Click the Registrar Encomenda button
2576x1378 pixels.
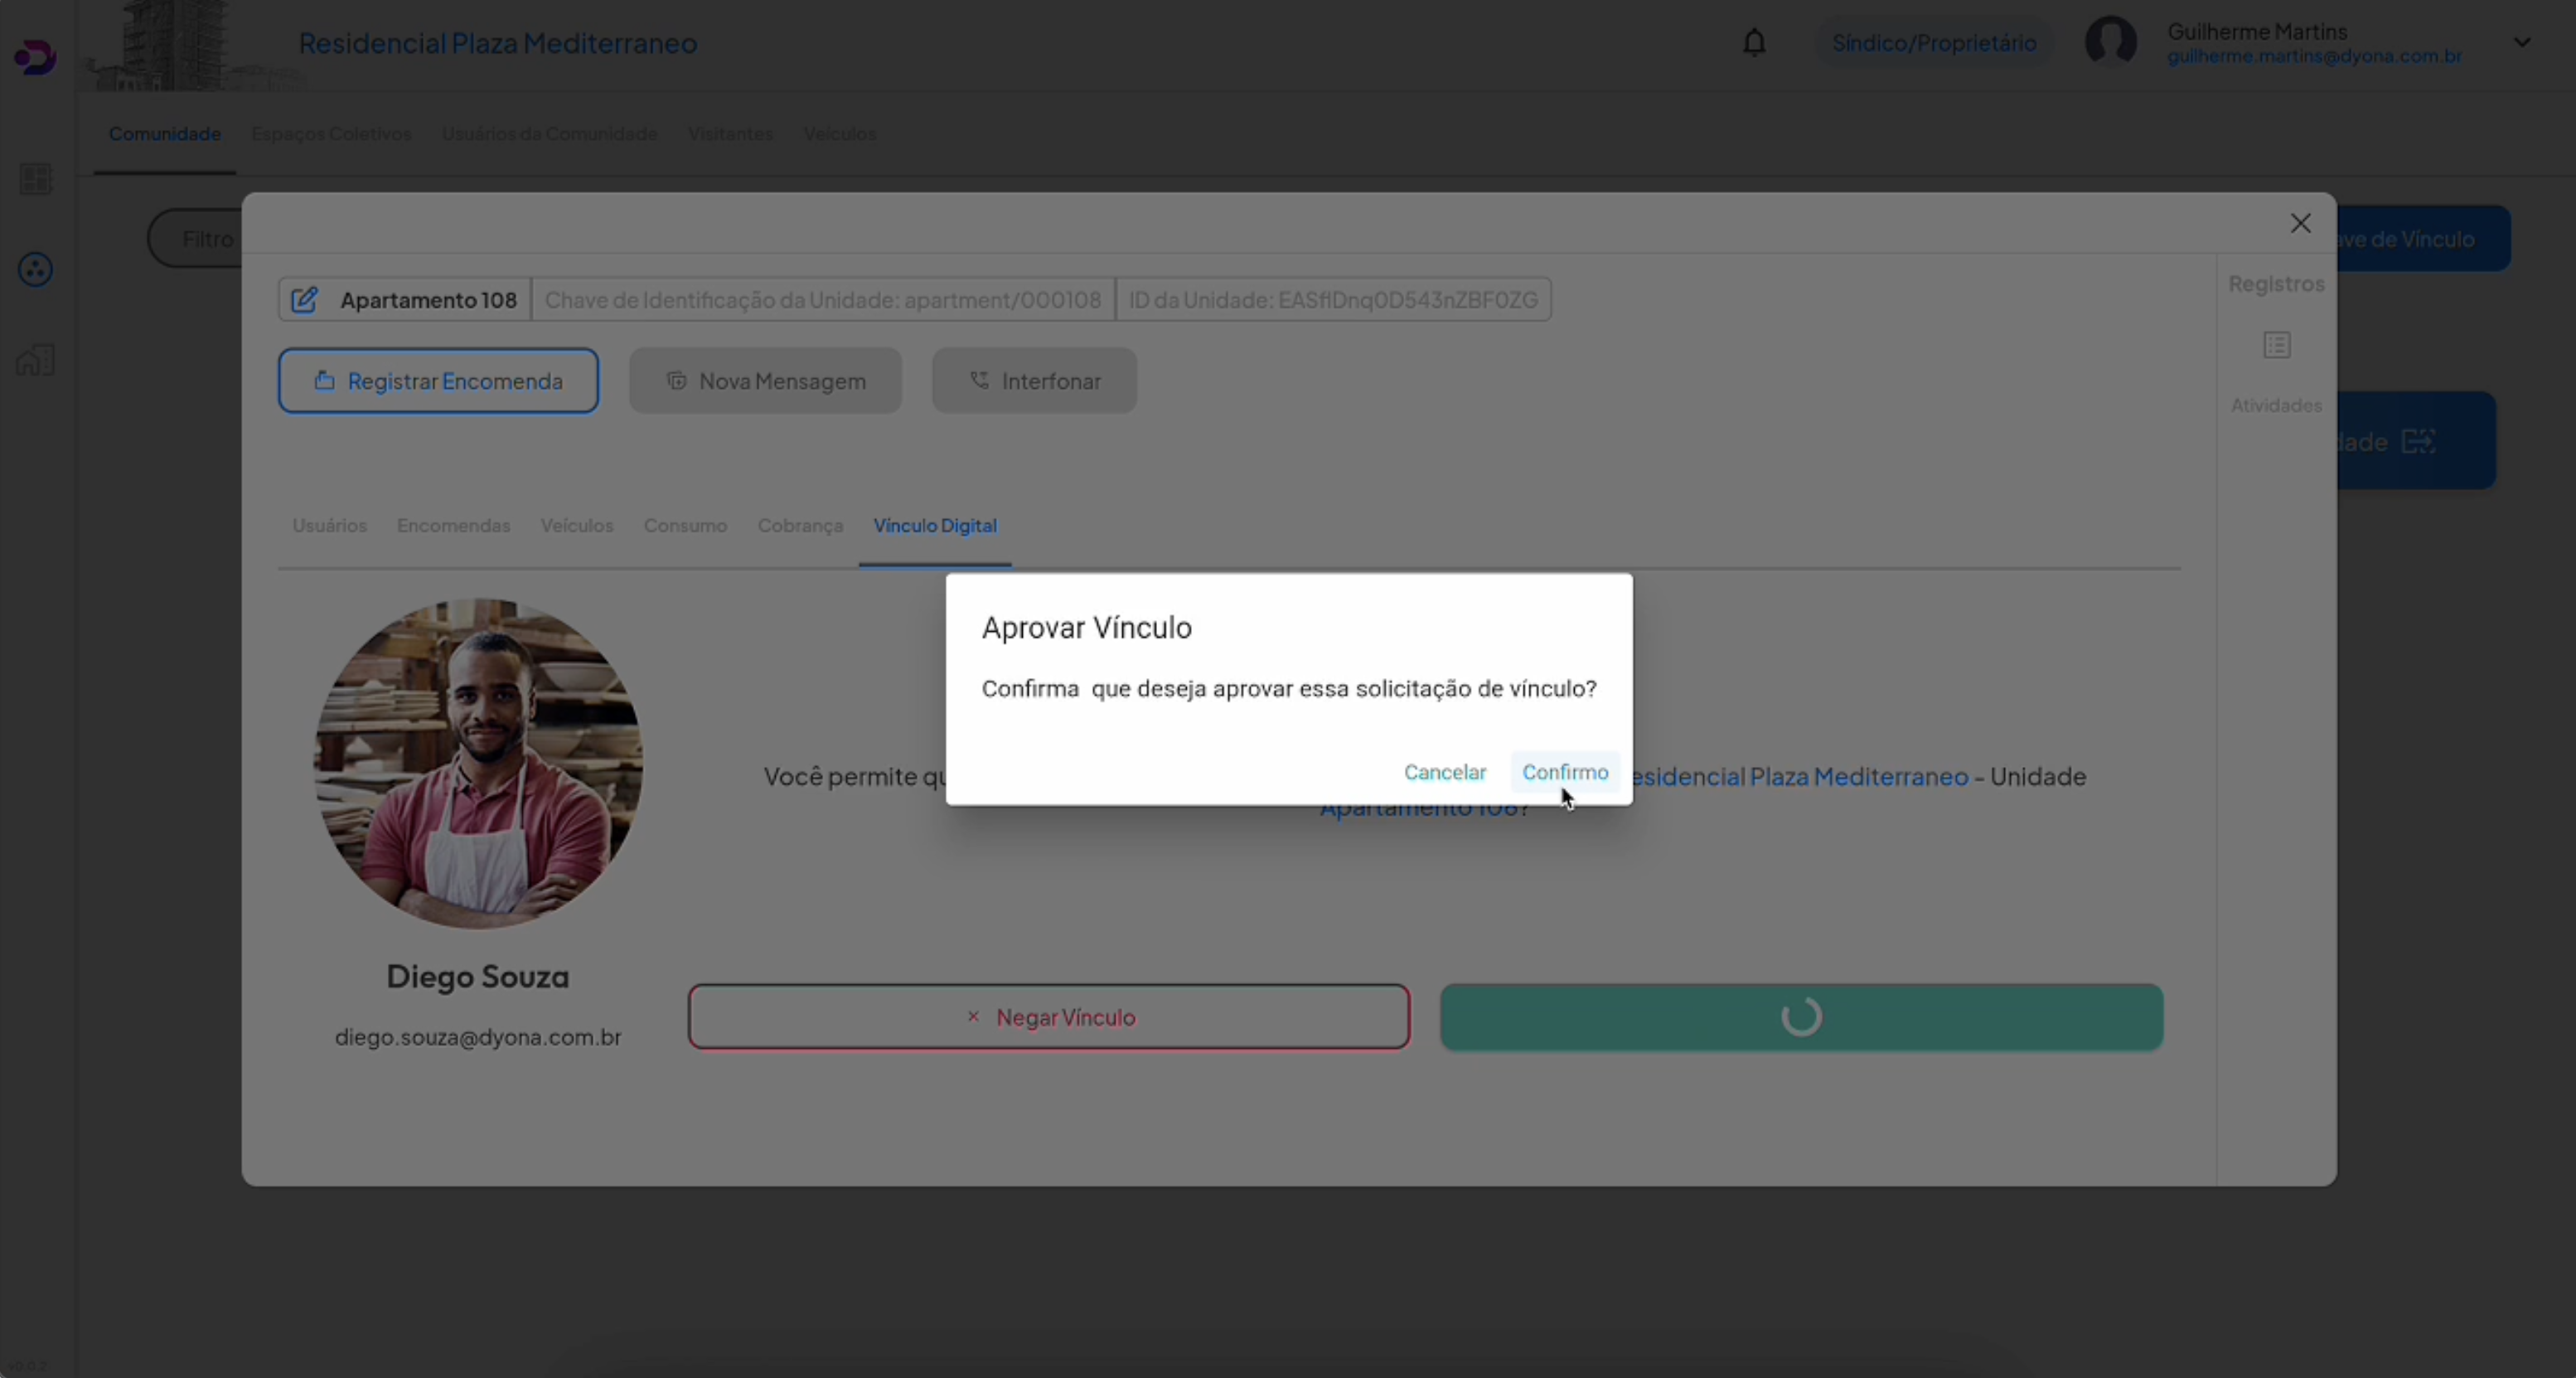tap(438, 381)
